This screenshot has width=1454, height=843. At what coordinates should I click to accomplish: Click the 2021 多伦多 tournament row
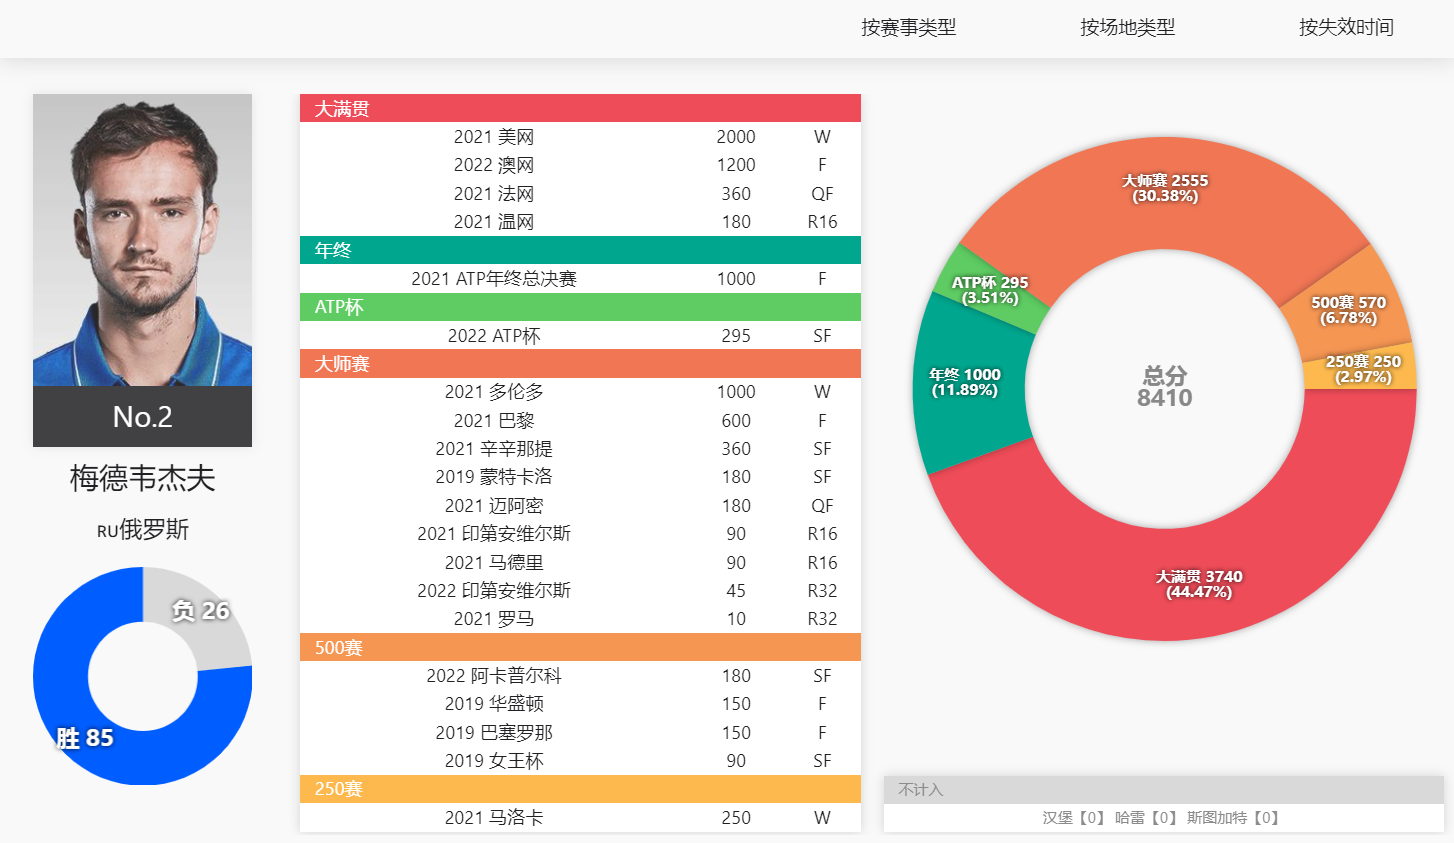(x=580, y=392)
